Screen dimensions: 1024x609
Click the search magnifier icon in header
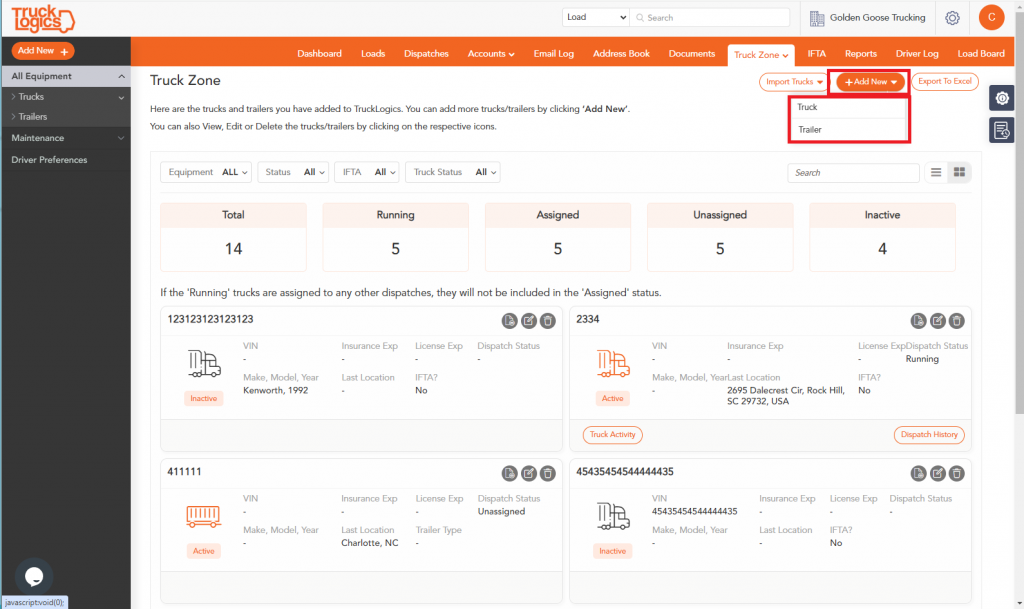tap(640, 18)
